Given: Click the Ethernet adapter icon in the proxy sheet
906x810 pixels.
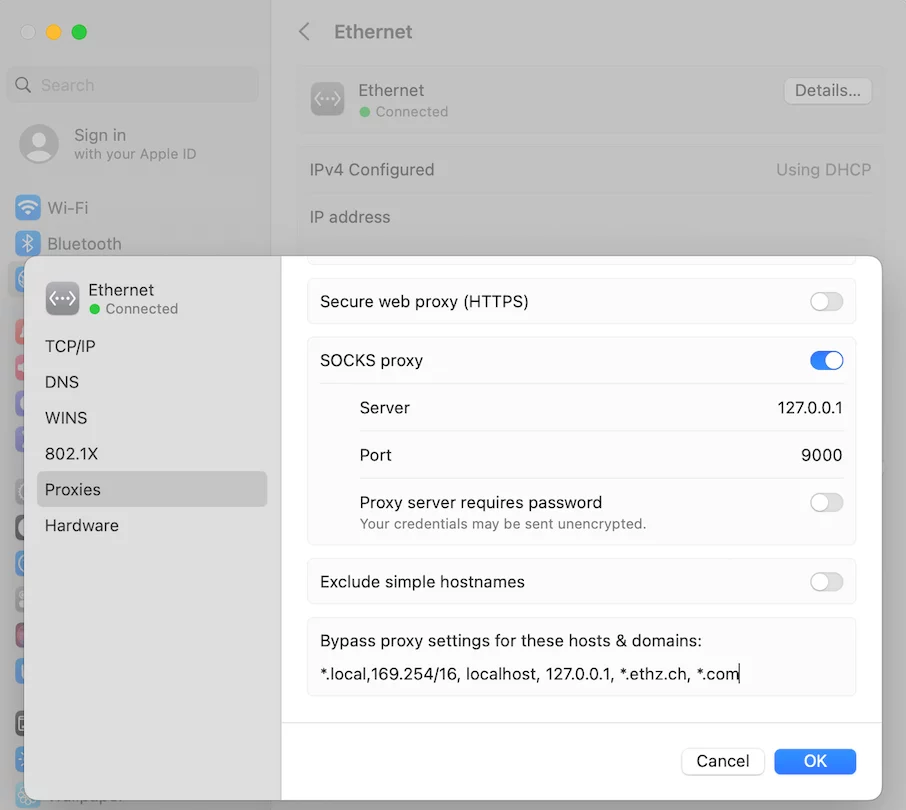Looking at the screenshot, I should [62, 298].
